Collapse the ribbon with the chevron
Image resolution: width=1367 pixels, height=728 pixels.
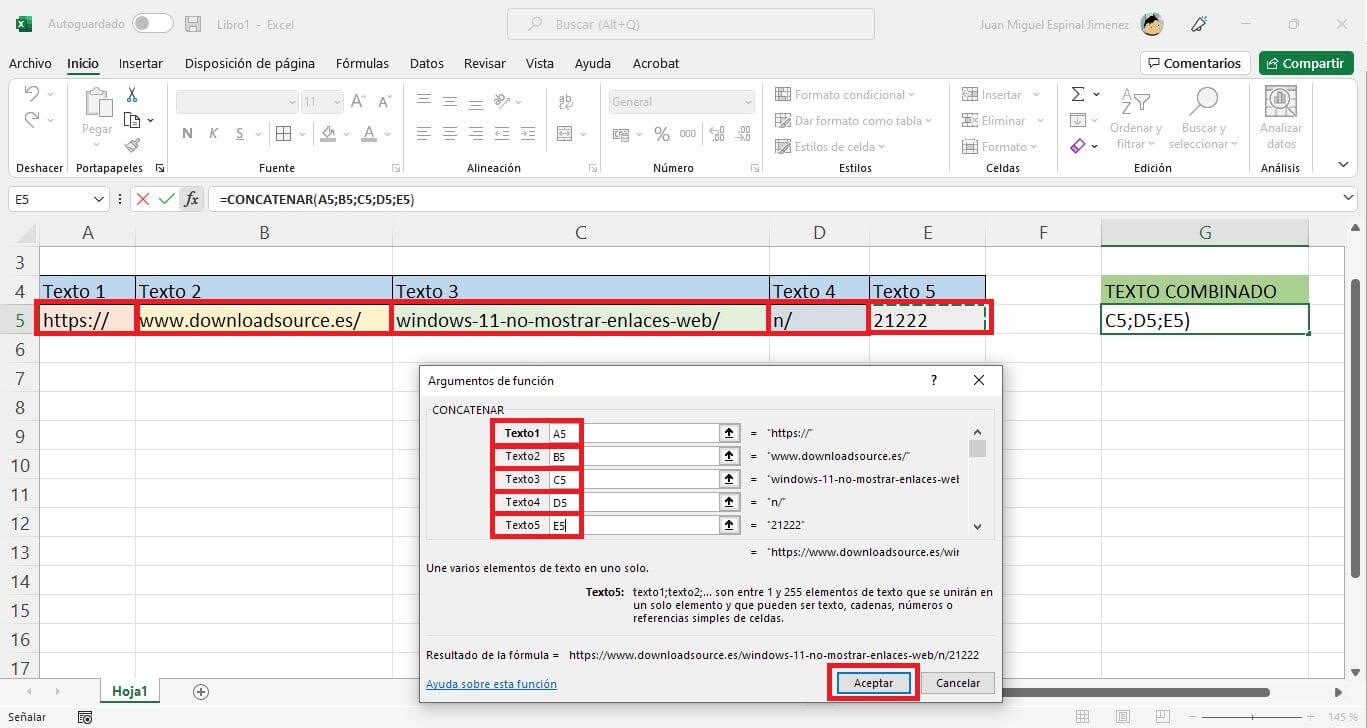[x=1343, y=165]
